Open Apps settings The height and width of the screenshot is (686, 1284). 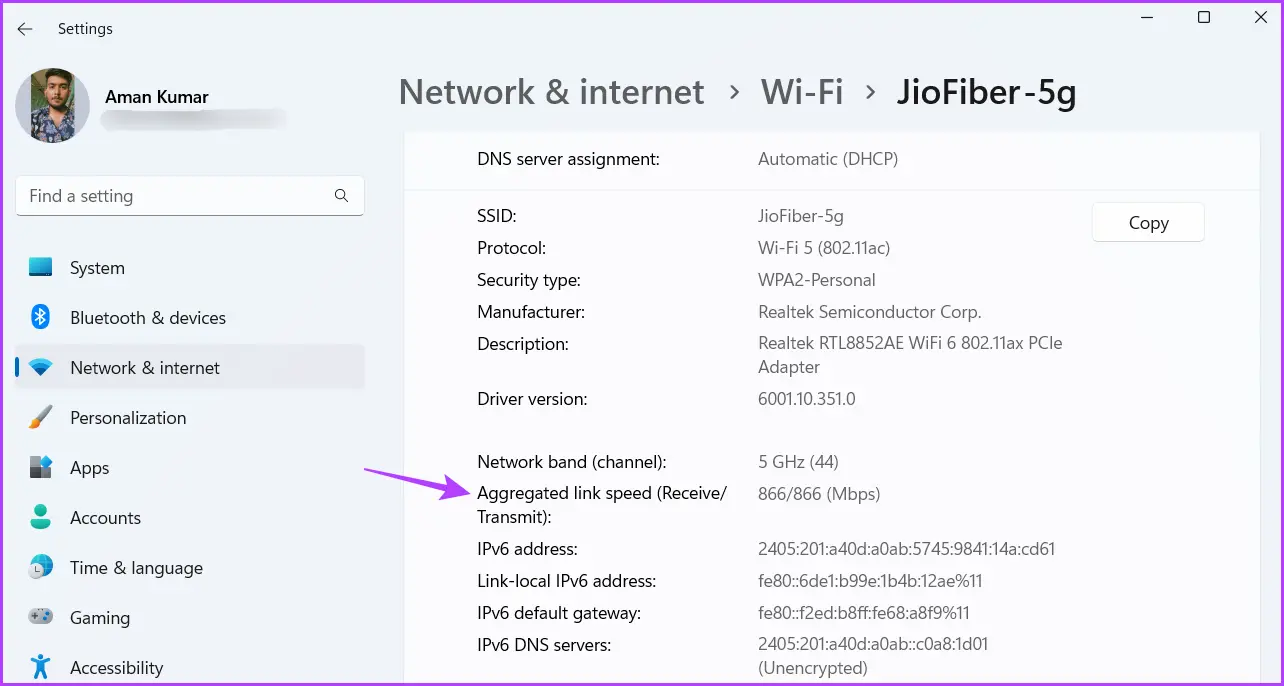[x=190, y=468]
